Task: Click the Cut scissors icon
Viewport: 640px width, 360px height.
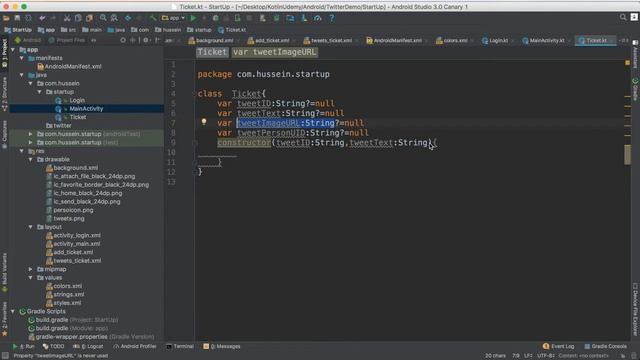Action: (67, 18)
